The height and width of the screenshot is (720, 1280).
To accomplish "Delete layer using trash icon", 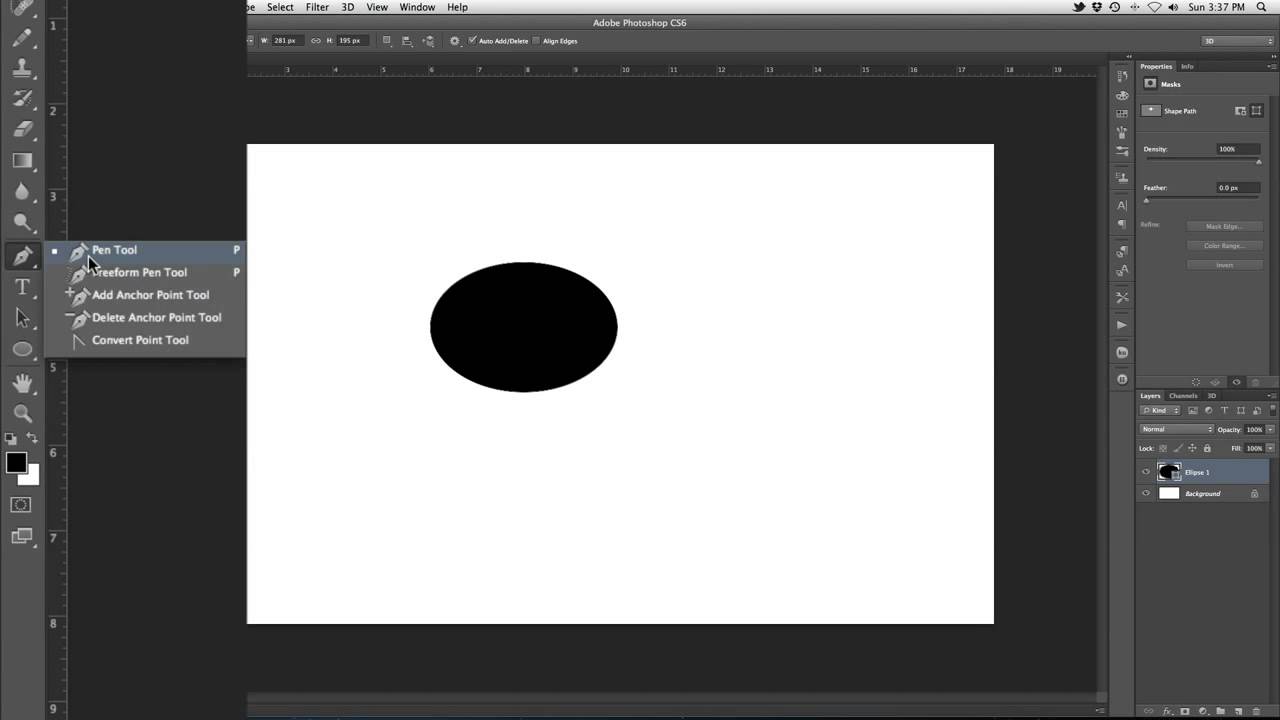I will pos(1256,711).
